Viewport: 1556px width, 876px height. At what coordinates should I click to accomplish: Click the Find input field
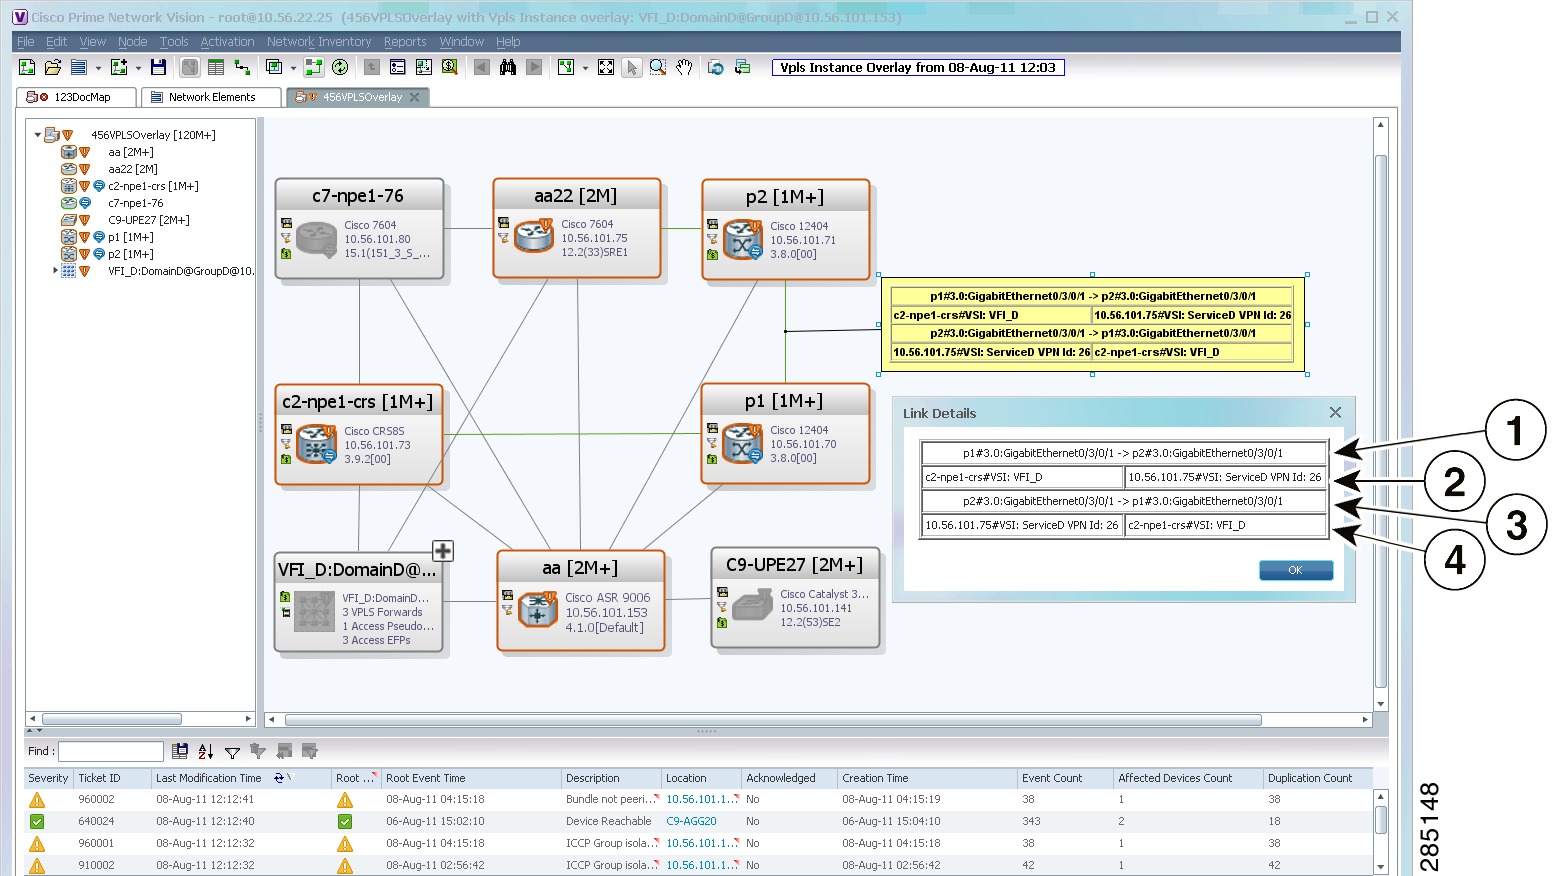110,751
